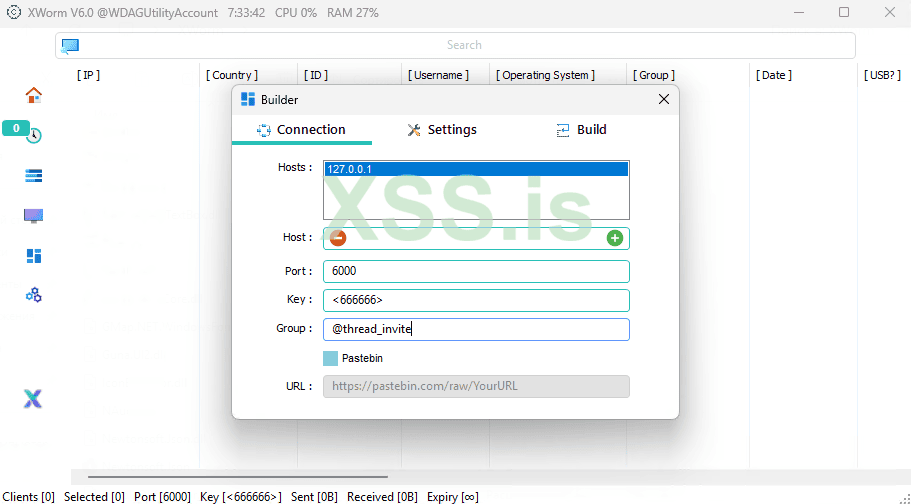This screenshot has width=911, height=504.
Task: Click the X logo icon in sidebar
Action: 33,399
